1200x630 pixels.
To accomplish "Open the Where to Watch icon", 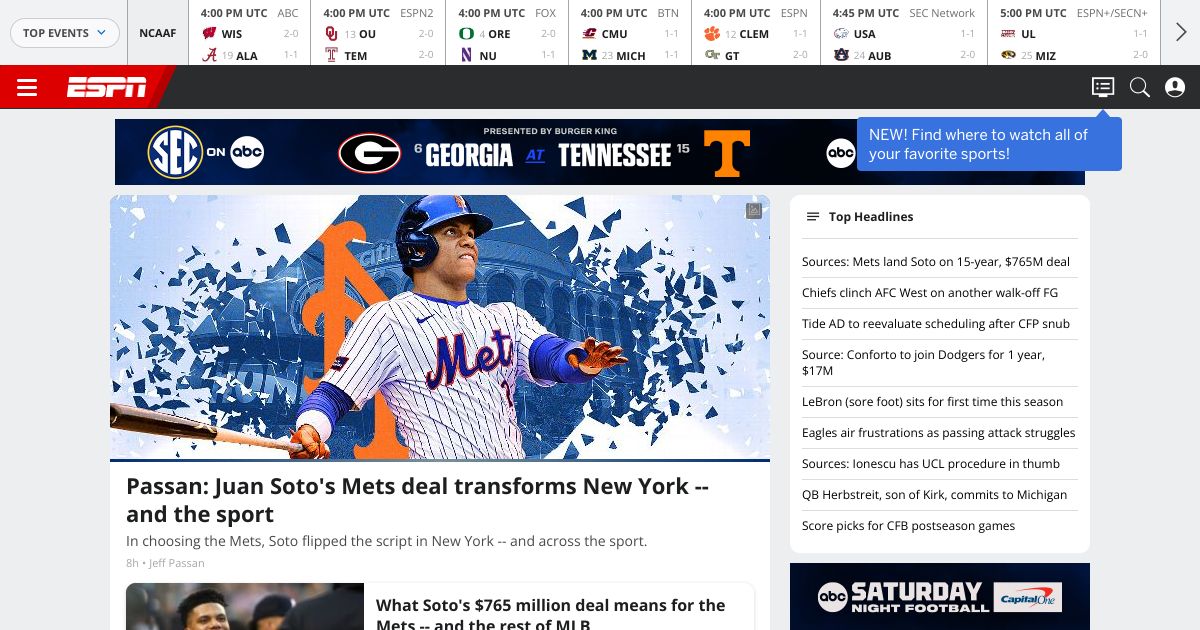I will (1102, 87).
